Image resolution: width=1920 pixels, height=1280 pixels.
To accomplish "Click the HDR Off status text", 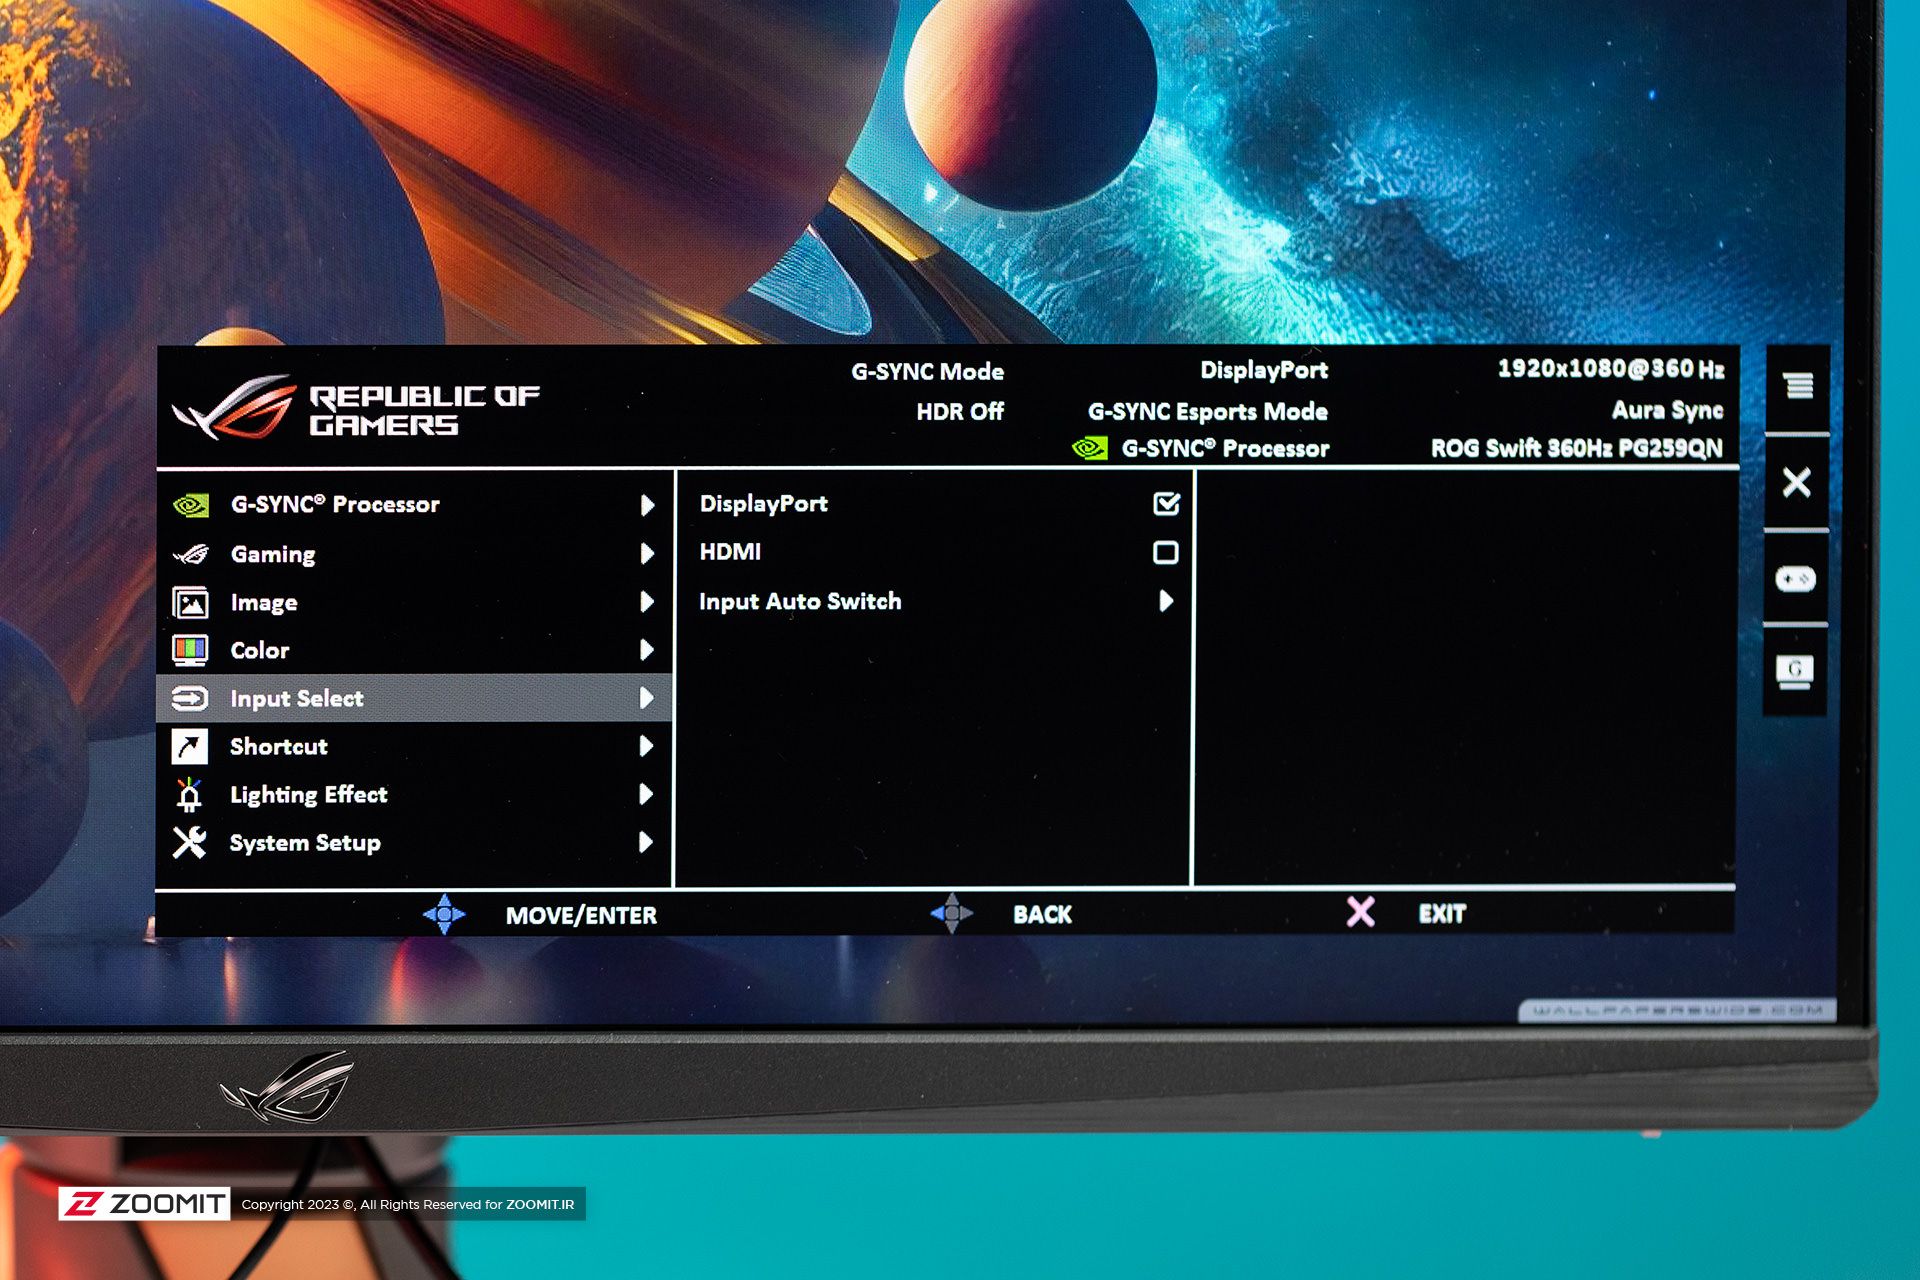I will click(x=960, y=411).
